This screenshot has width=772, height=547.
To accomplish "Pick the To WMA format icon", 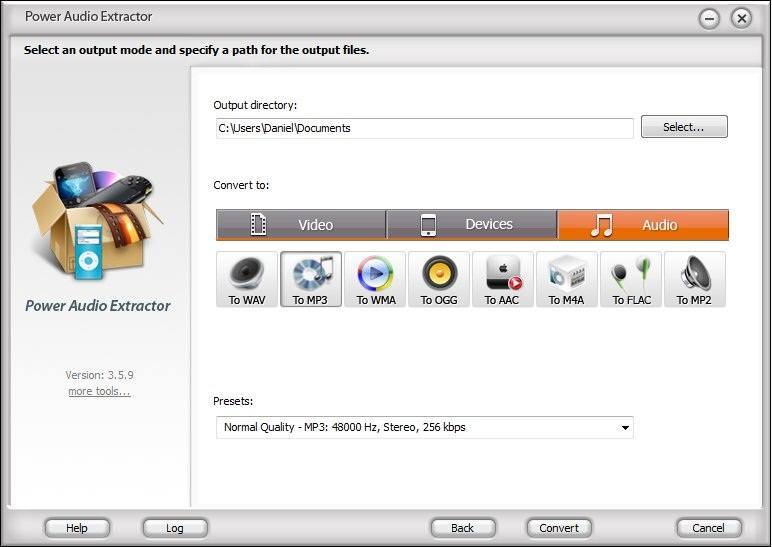I will [375, 279].
